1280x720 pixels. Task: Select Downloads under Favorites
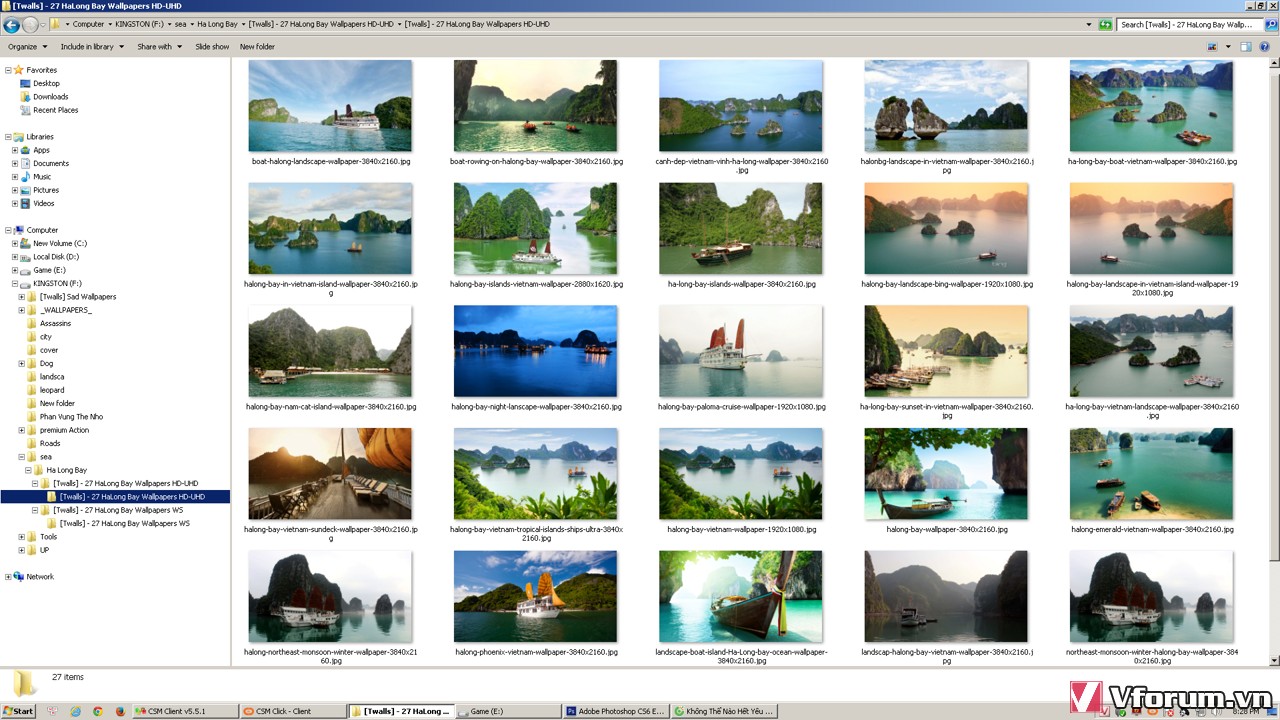coord(50,97)
